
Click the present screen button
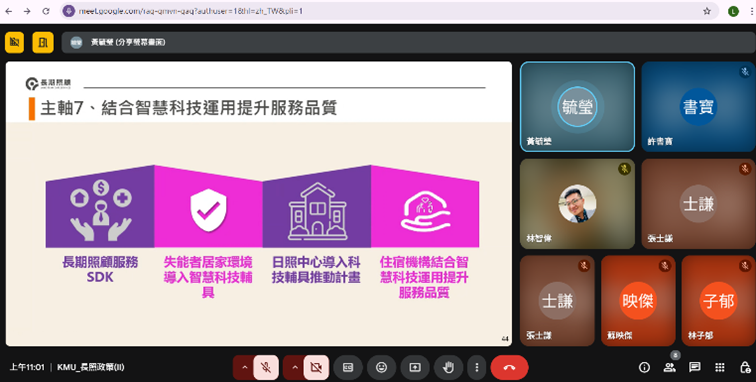click(x=415, y=368)
